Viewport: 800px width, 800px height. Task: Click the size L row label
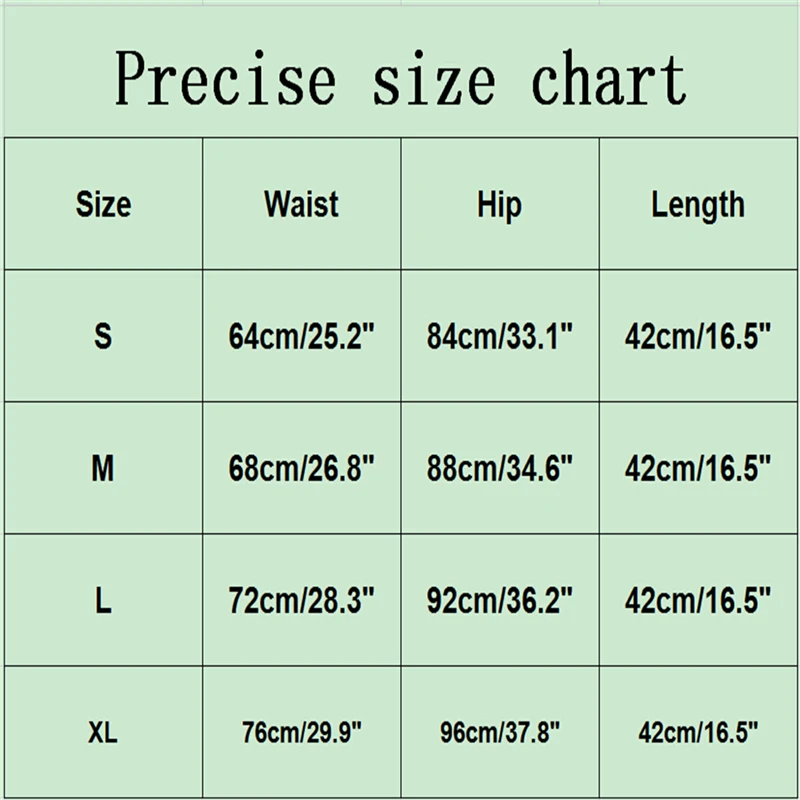point(103,600)
